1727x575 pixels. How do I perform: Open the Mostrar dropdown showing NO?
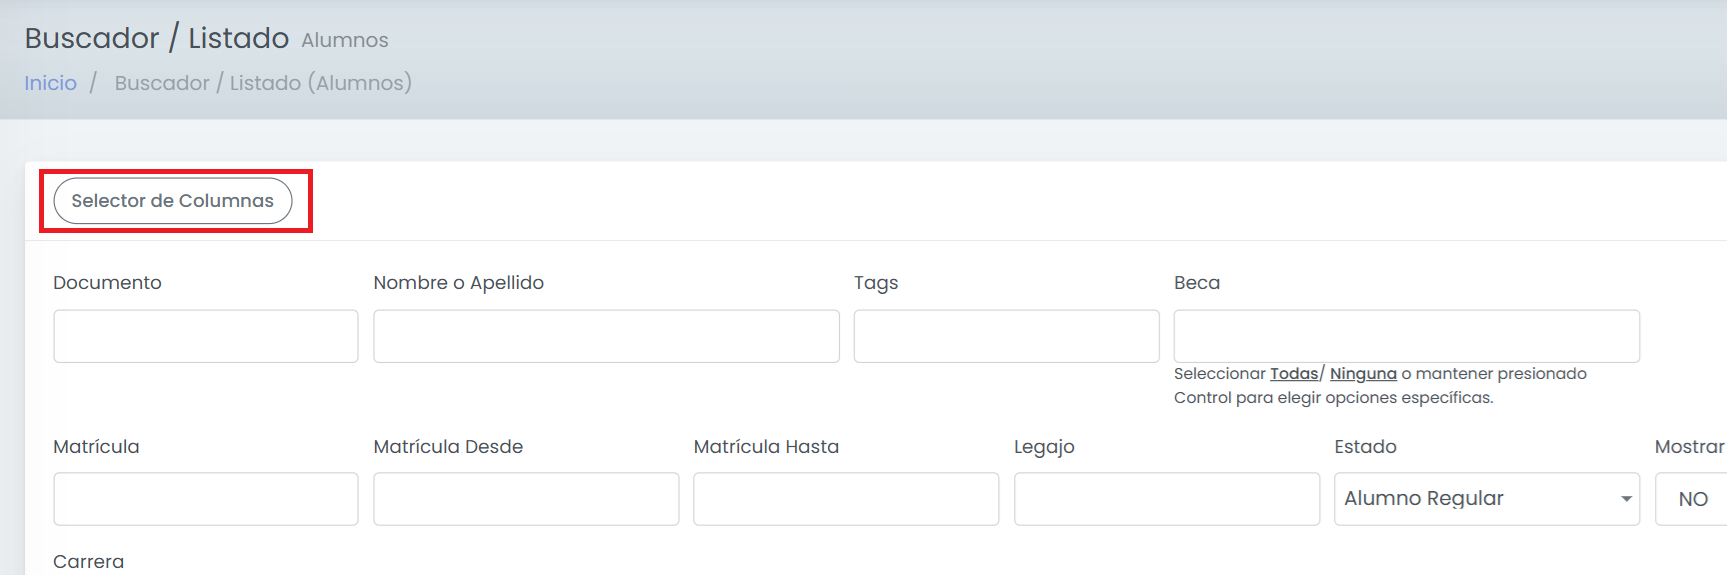point(1691,499)
